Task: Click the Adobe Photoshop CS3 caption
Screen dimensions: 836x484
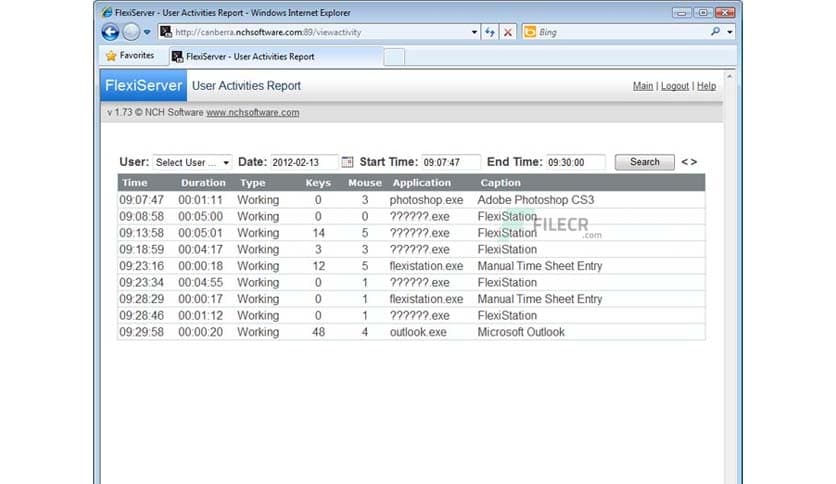Action: click(535, 200)
